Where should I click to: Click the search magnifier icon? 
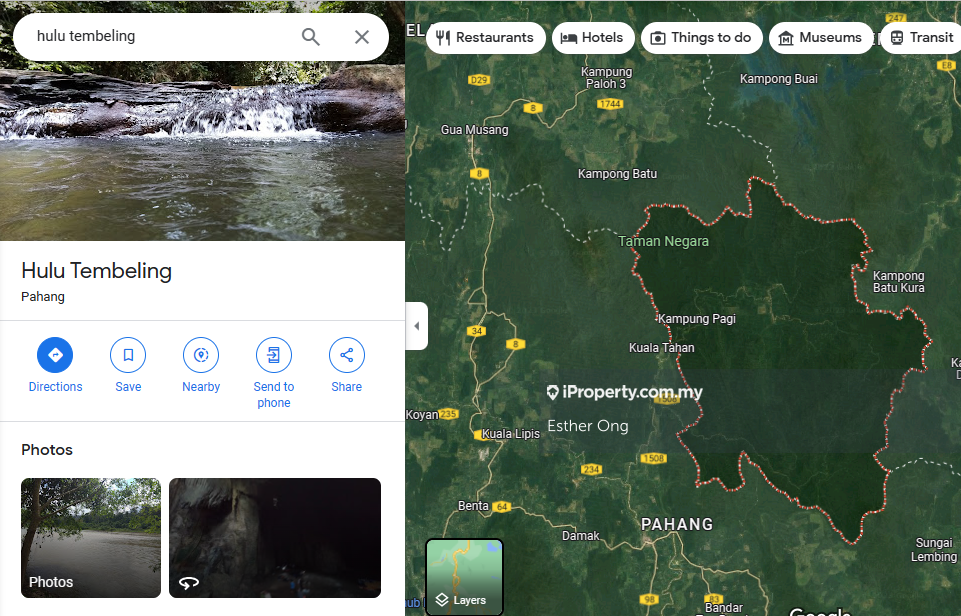311,37
